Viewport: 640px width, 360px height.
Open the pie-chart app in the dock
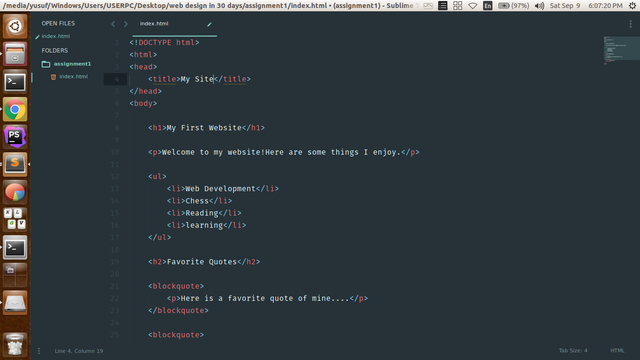15,192
